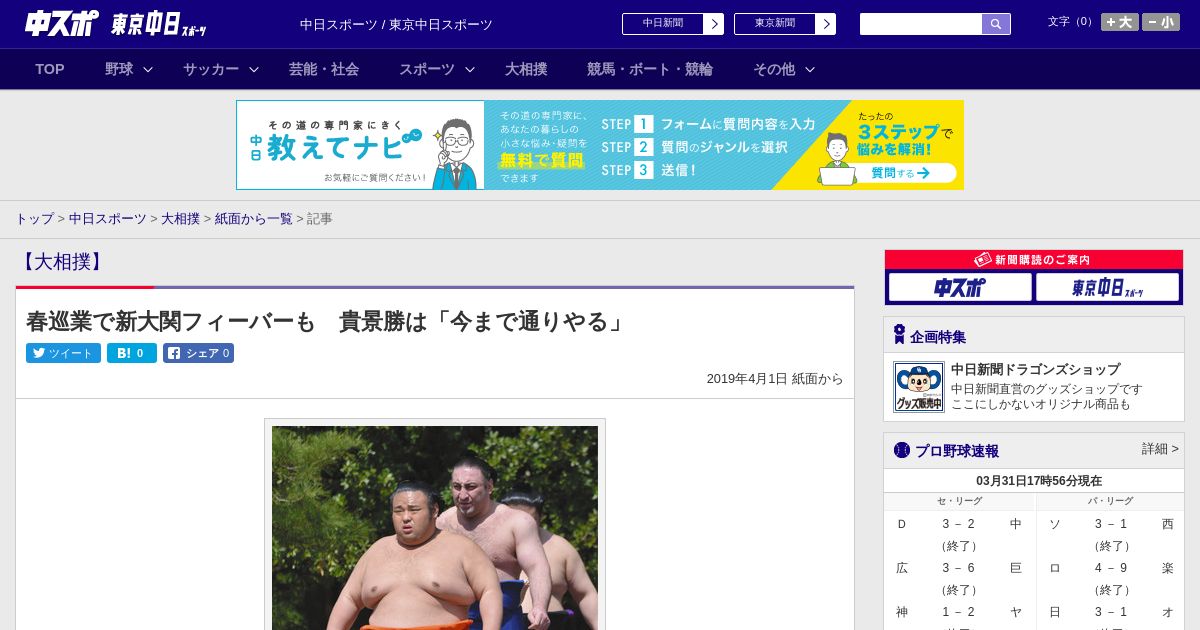
Task: Click the 東京中日スポーツ subscription banner button
Action: [1108, 288]
